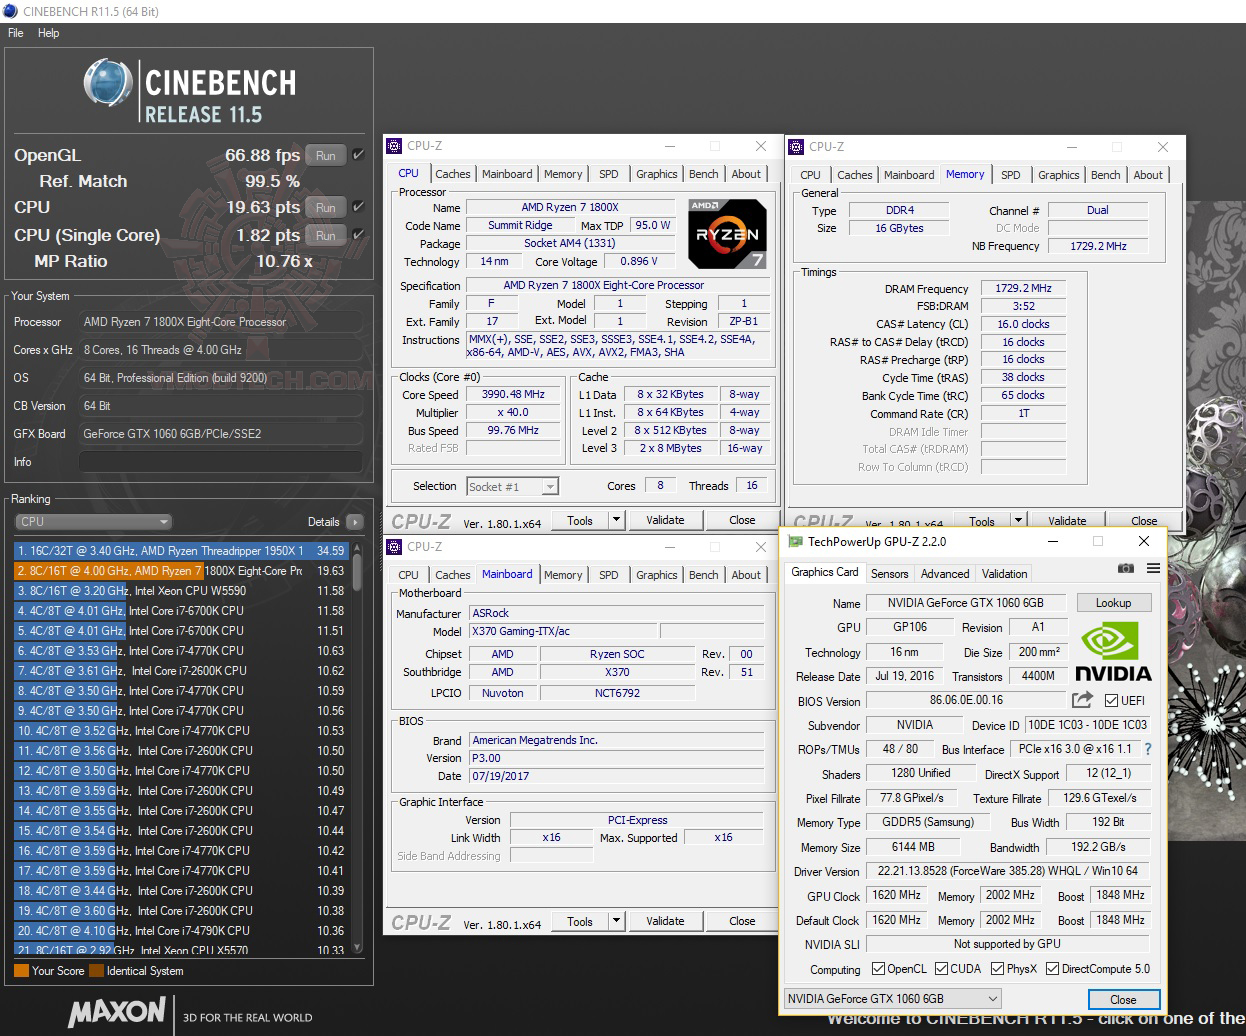Select ranking row 20 Core i7-4790K
This screenshot has width=1246, height=1036.
coord(181,931)
